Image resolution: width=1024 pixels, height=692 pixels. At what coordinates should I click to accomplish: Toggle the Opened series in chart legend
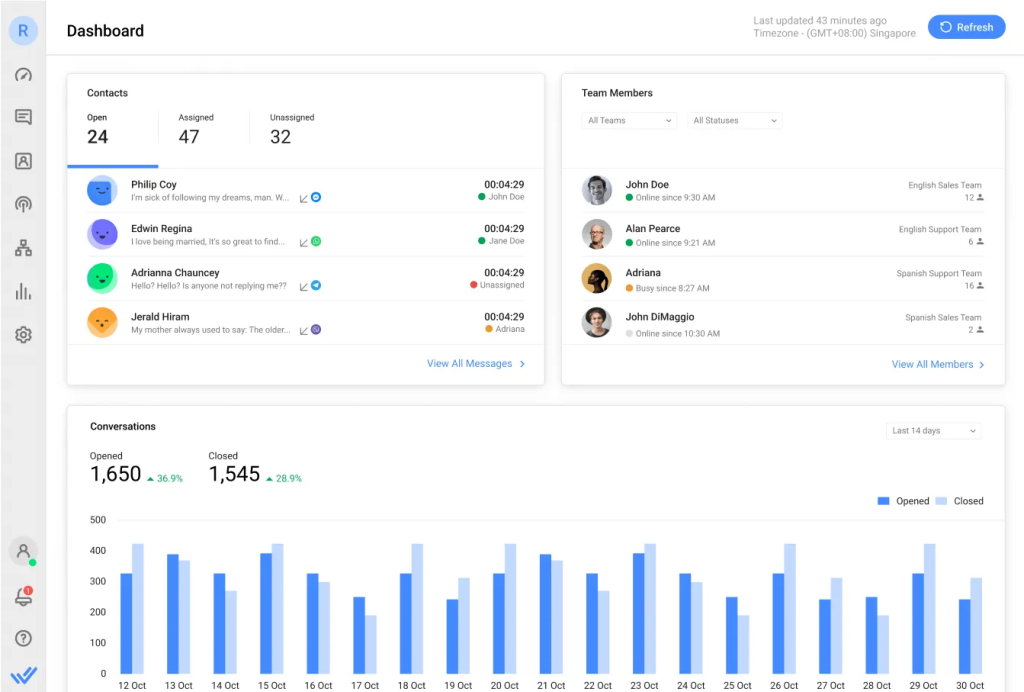(903, 501)
